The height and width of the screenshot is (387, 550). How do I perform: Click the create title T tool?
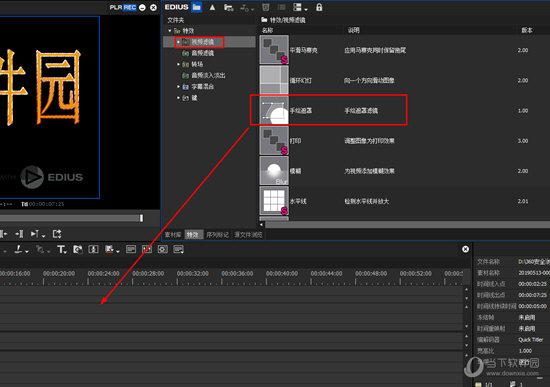[x=62, y=249]
